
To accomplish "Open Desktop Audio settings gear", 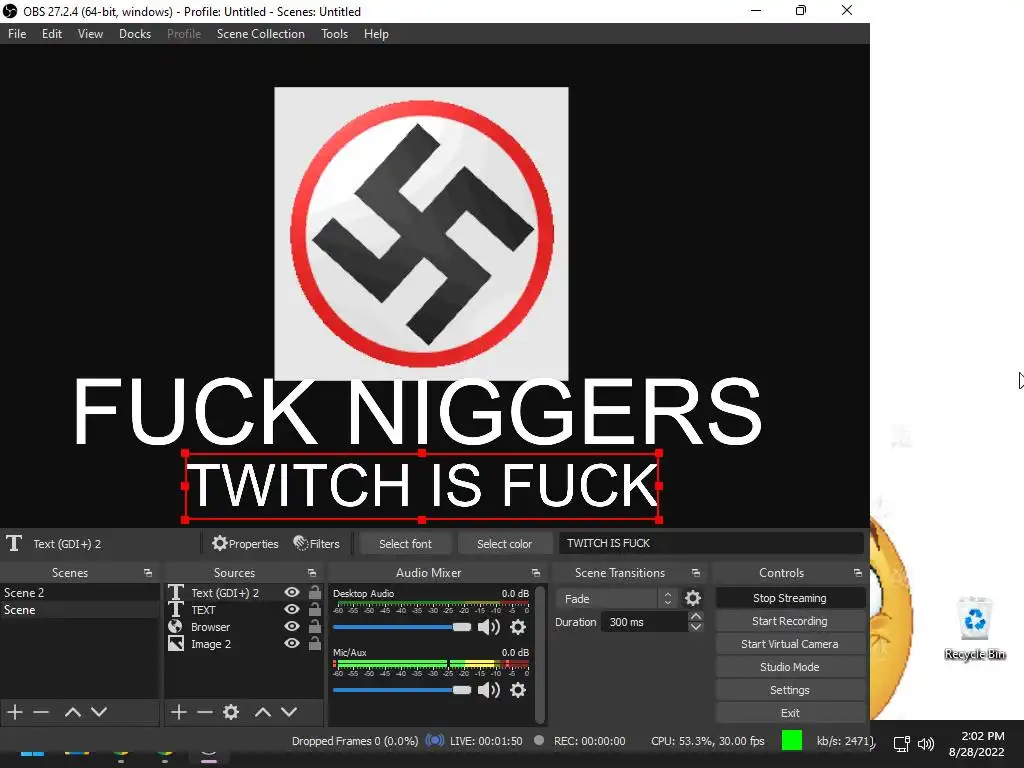I will pos(518,627).
